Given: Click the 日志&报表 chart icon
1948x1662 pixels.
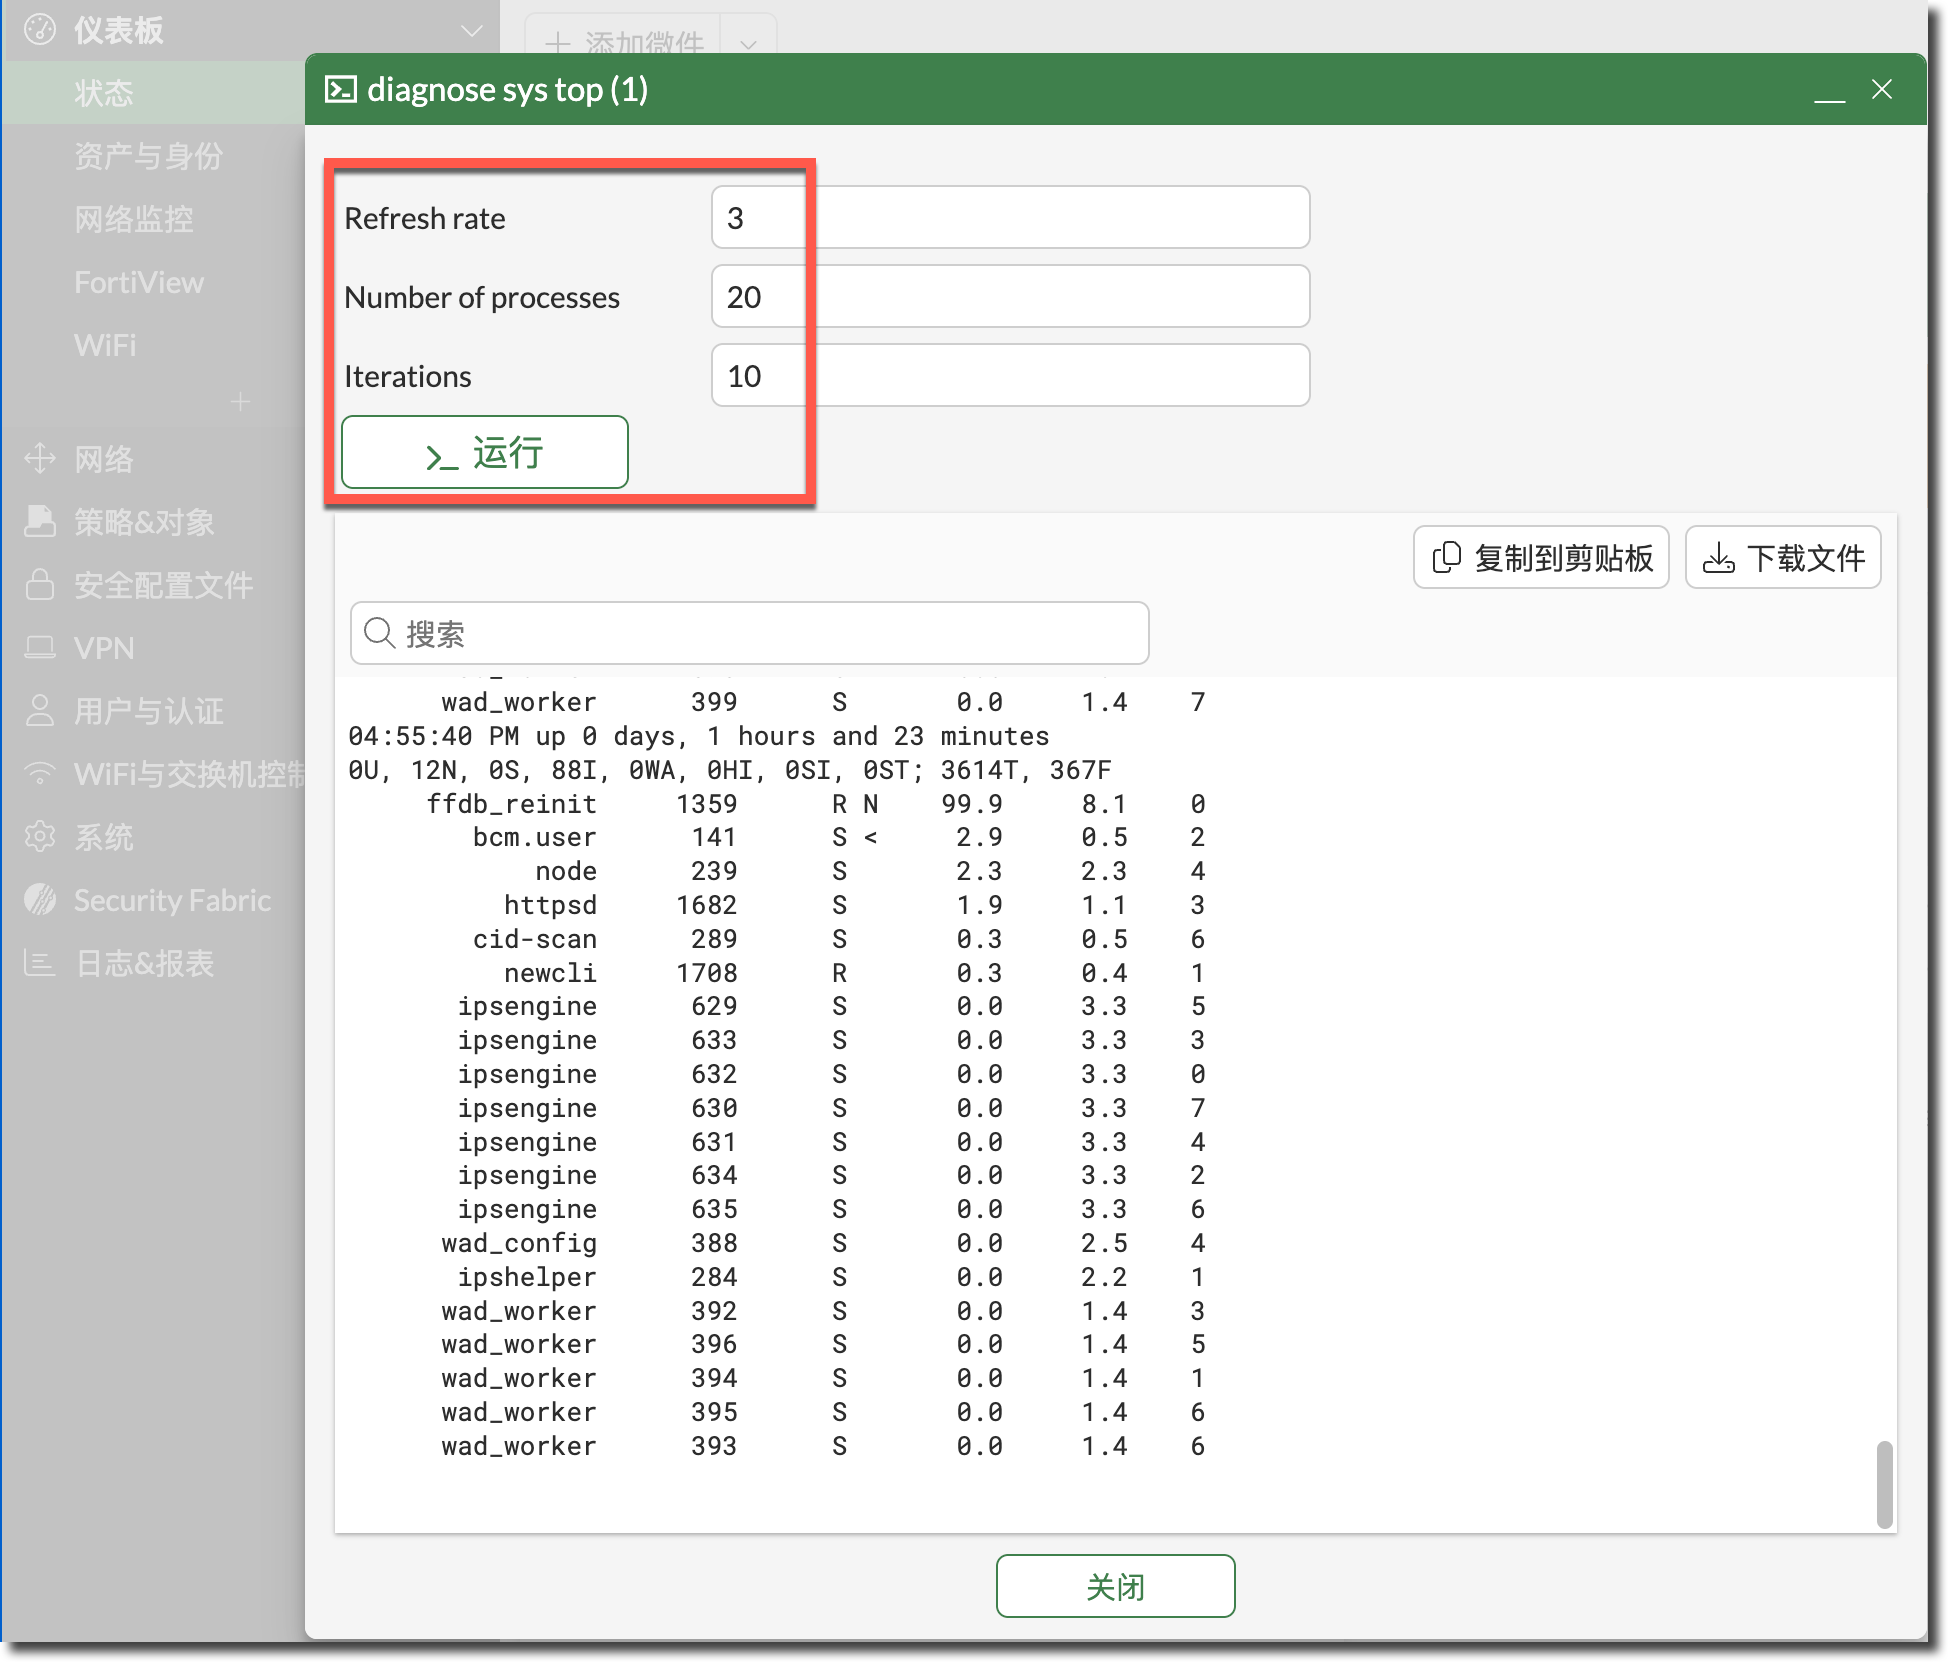Looking at the screenshot, I should 40,963.
